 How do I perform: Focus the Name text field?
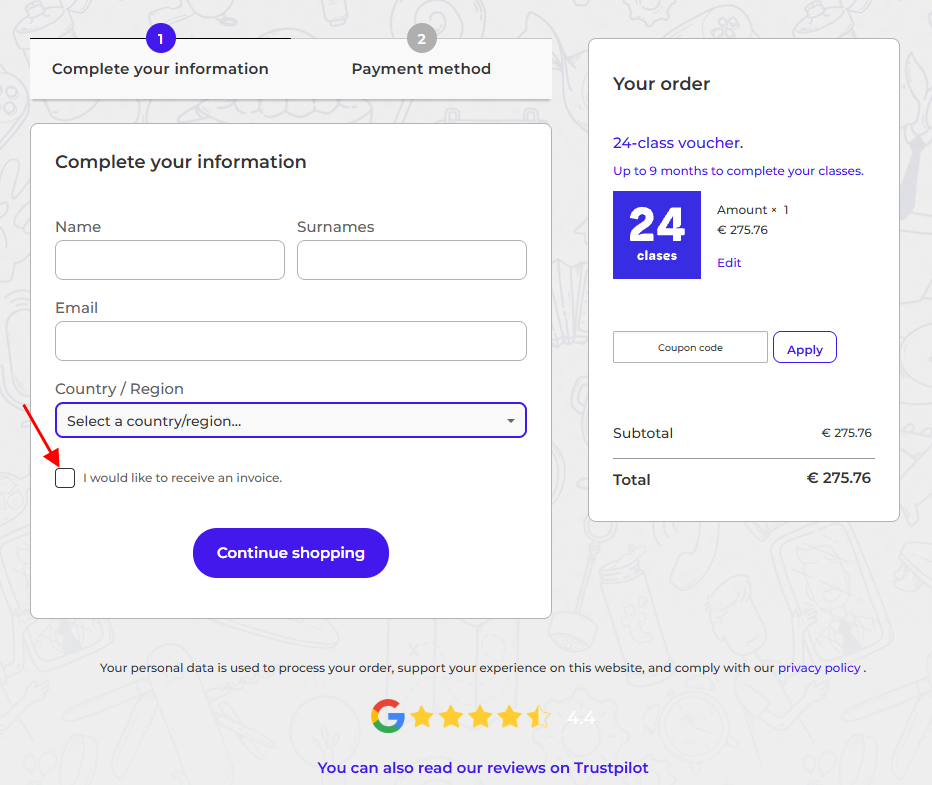[170, 260]
